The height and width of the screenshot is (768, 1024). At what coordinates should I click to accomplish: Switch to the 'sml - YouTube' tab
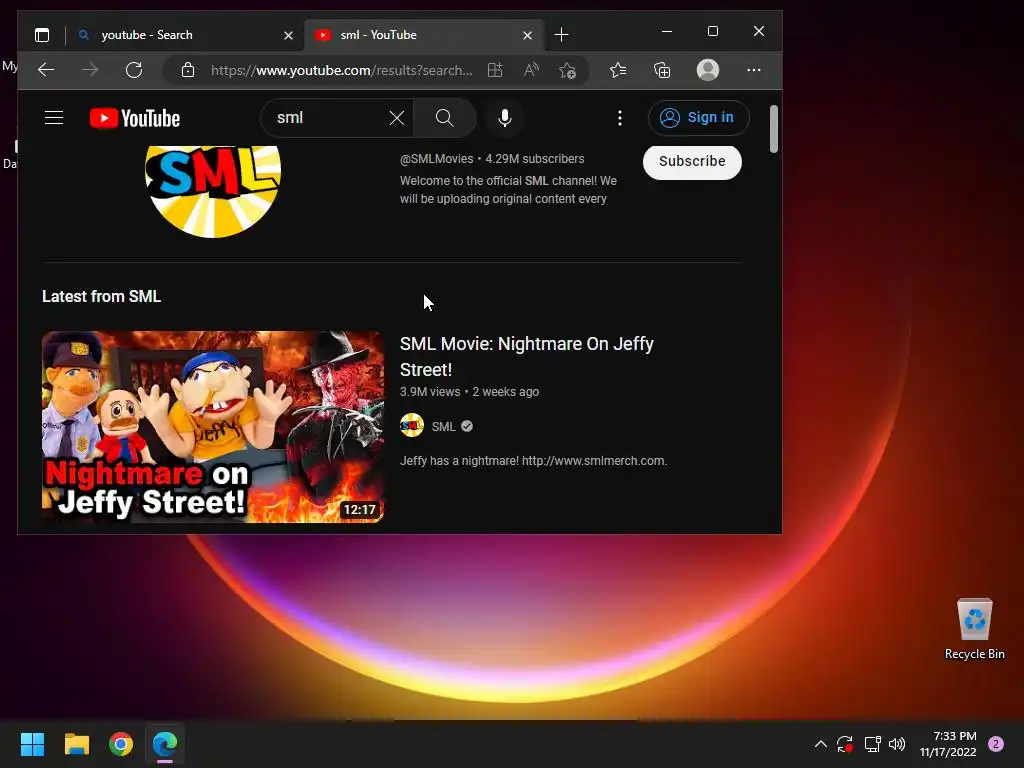click(423, 35)
